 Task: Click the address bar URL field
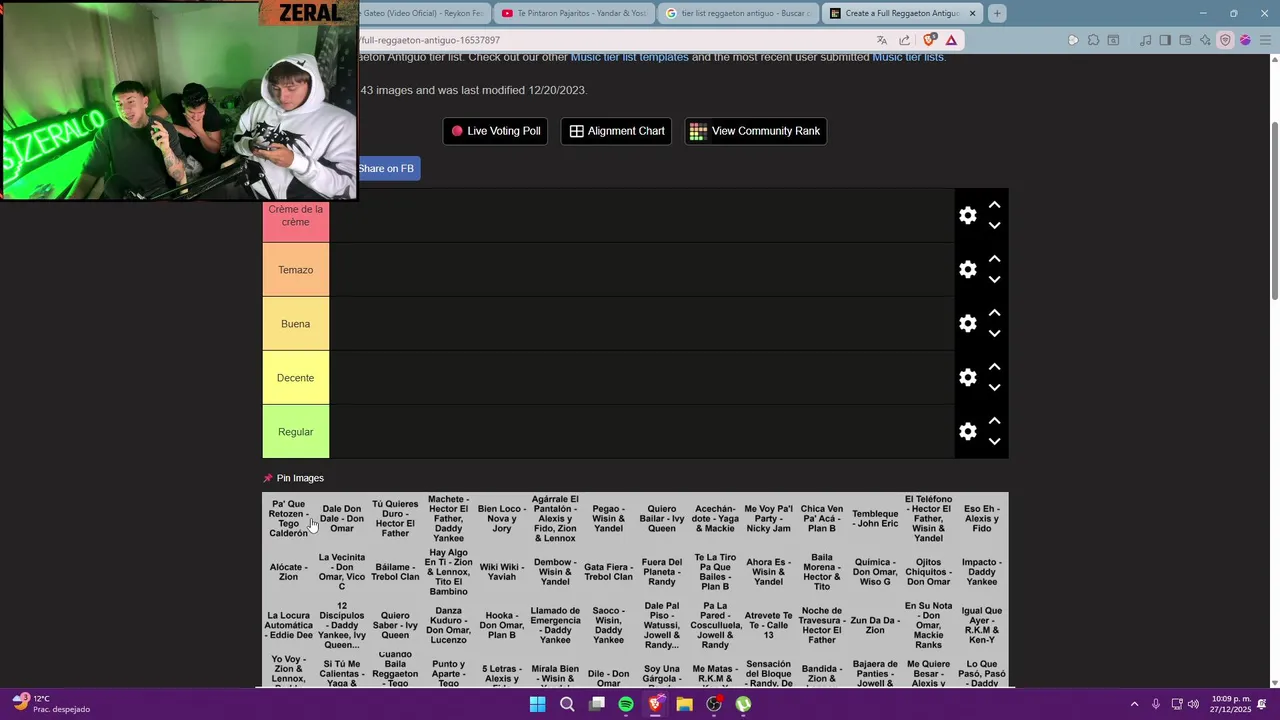point(610,40)
